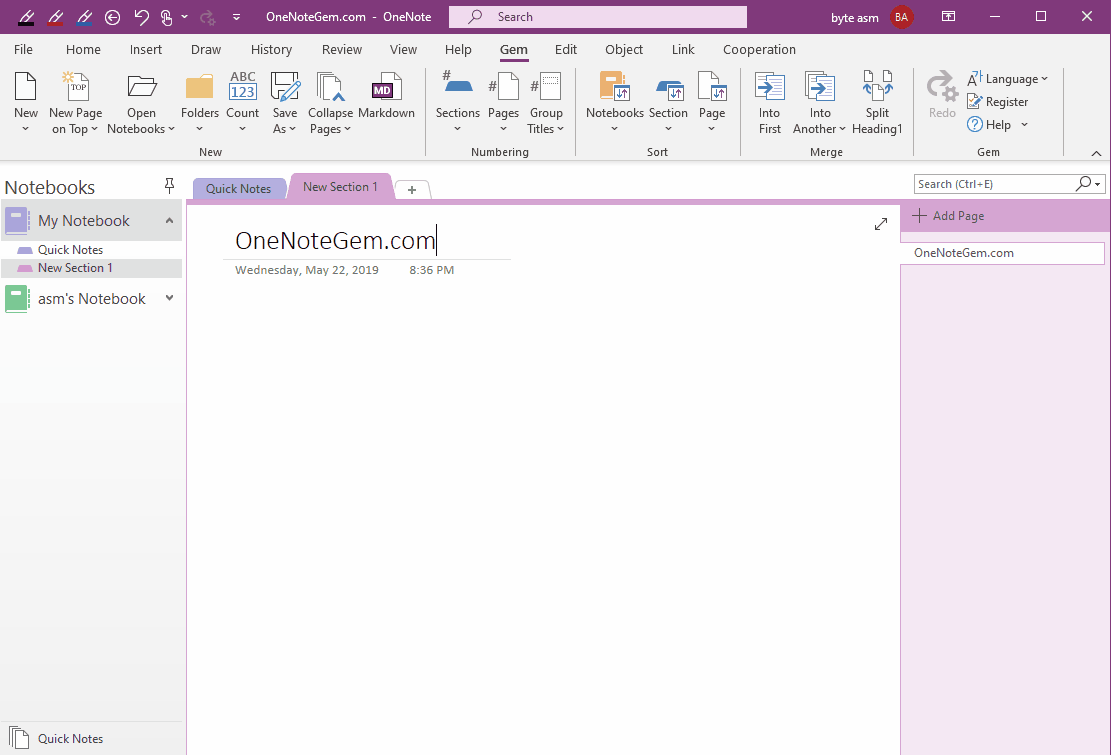1111x755 pixels.
Task: Collapse the My Notebook tree
Action: click(x=169, y=220)
